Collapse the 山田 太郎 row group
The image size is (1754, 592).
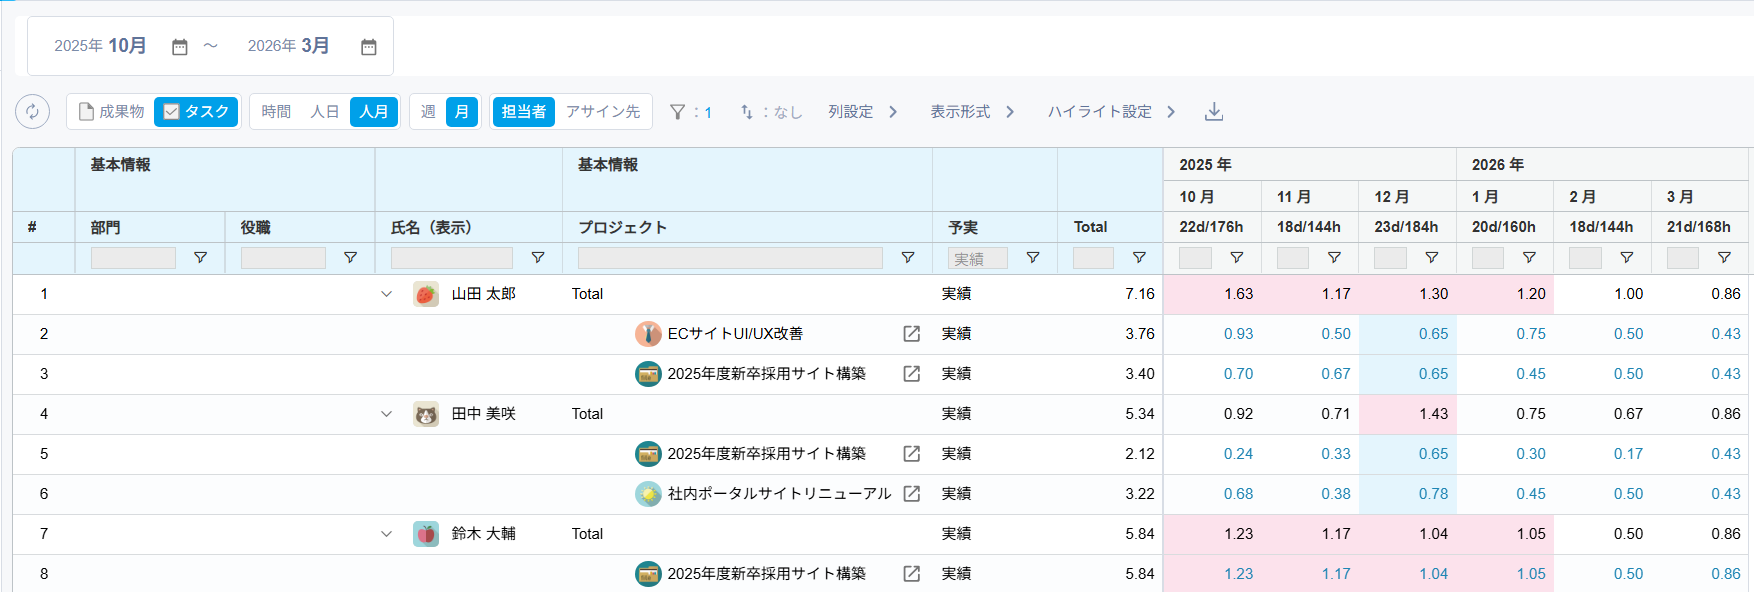point(387,294)
